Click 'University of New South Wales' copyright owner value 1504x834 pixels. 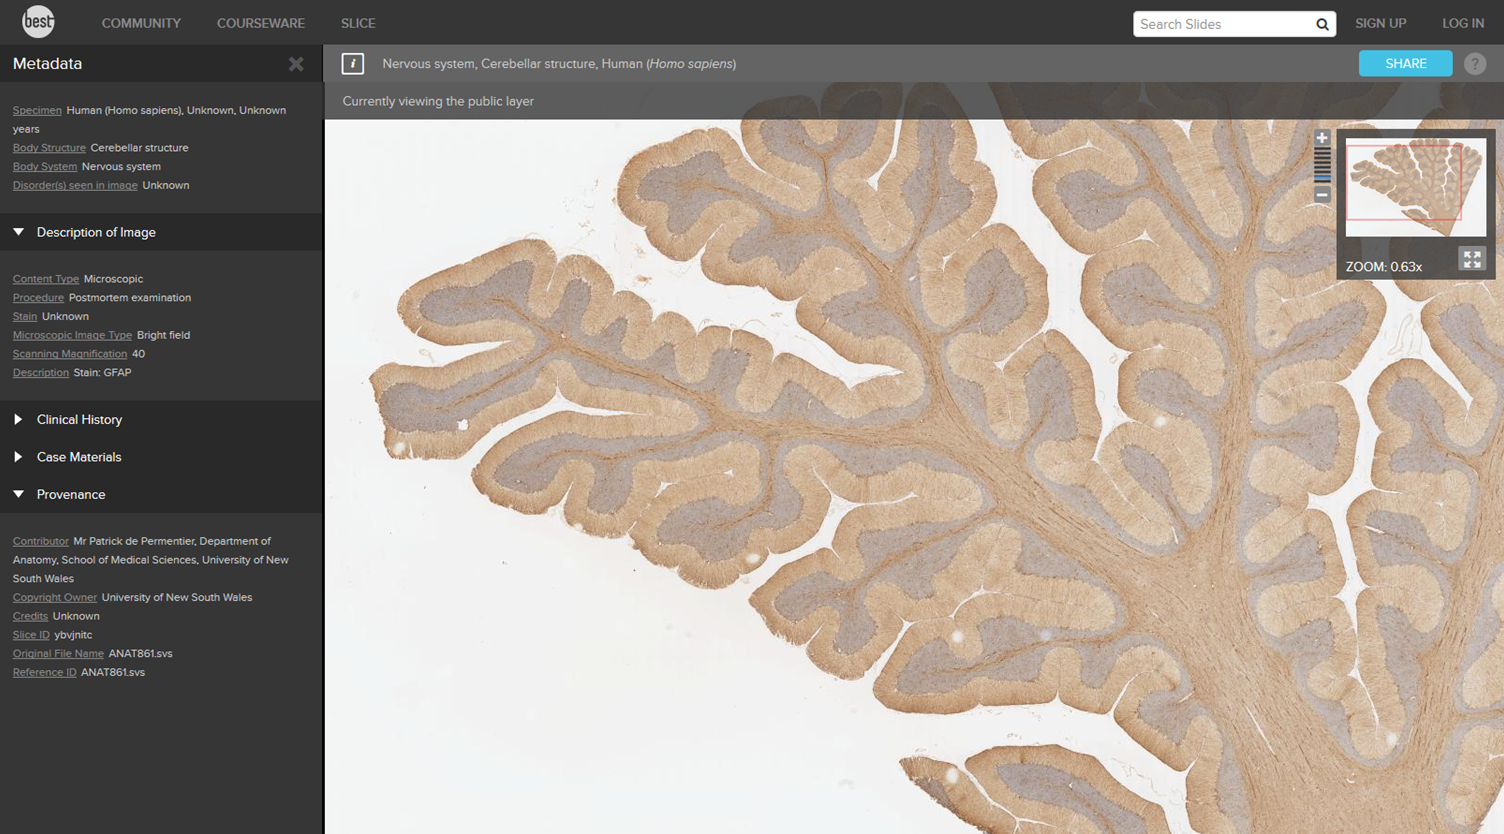coord(177,597)
